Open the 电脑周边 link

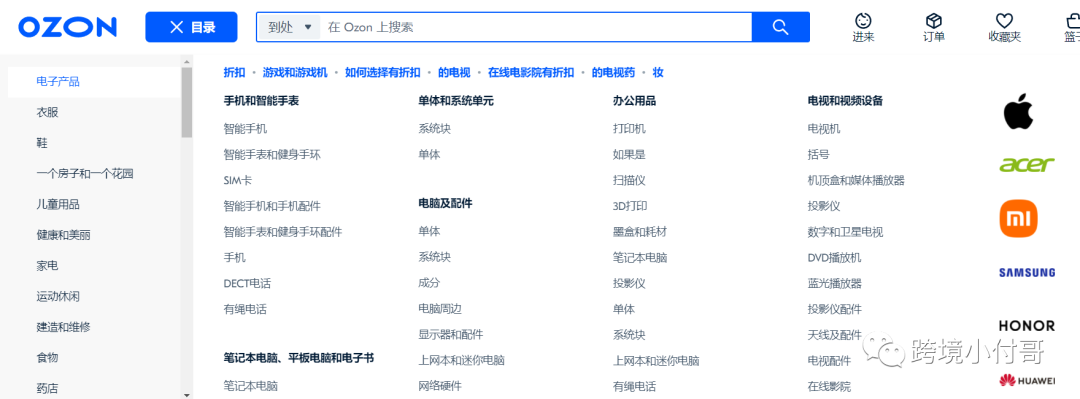pyautogui.click(x=439, y=309)
